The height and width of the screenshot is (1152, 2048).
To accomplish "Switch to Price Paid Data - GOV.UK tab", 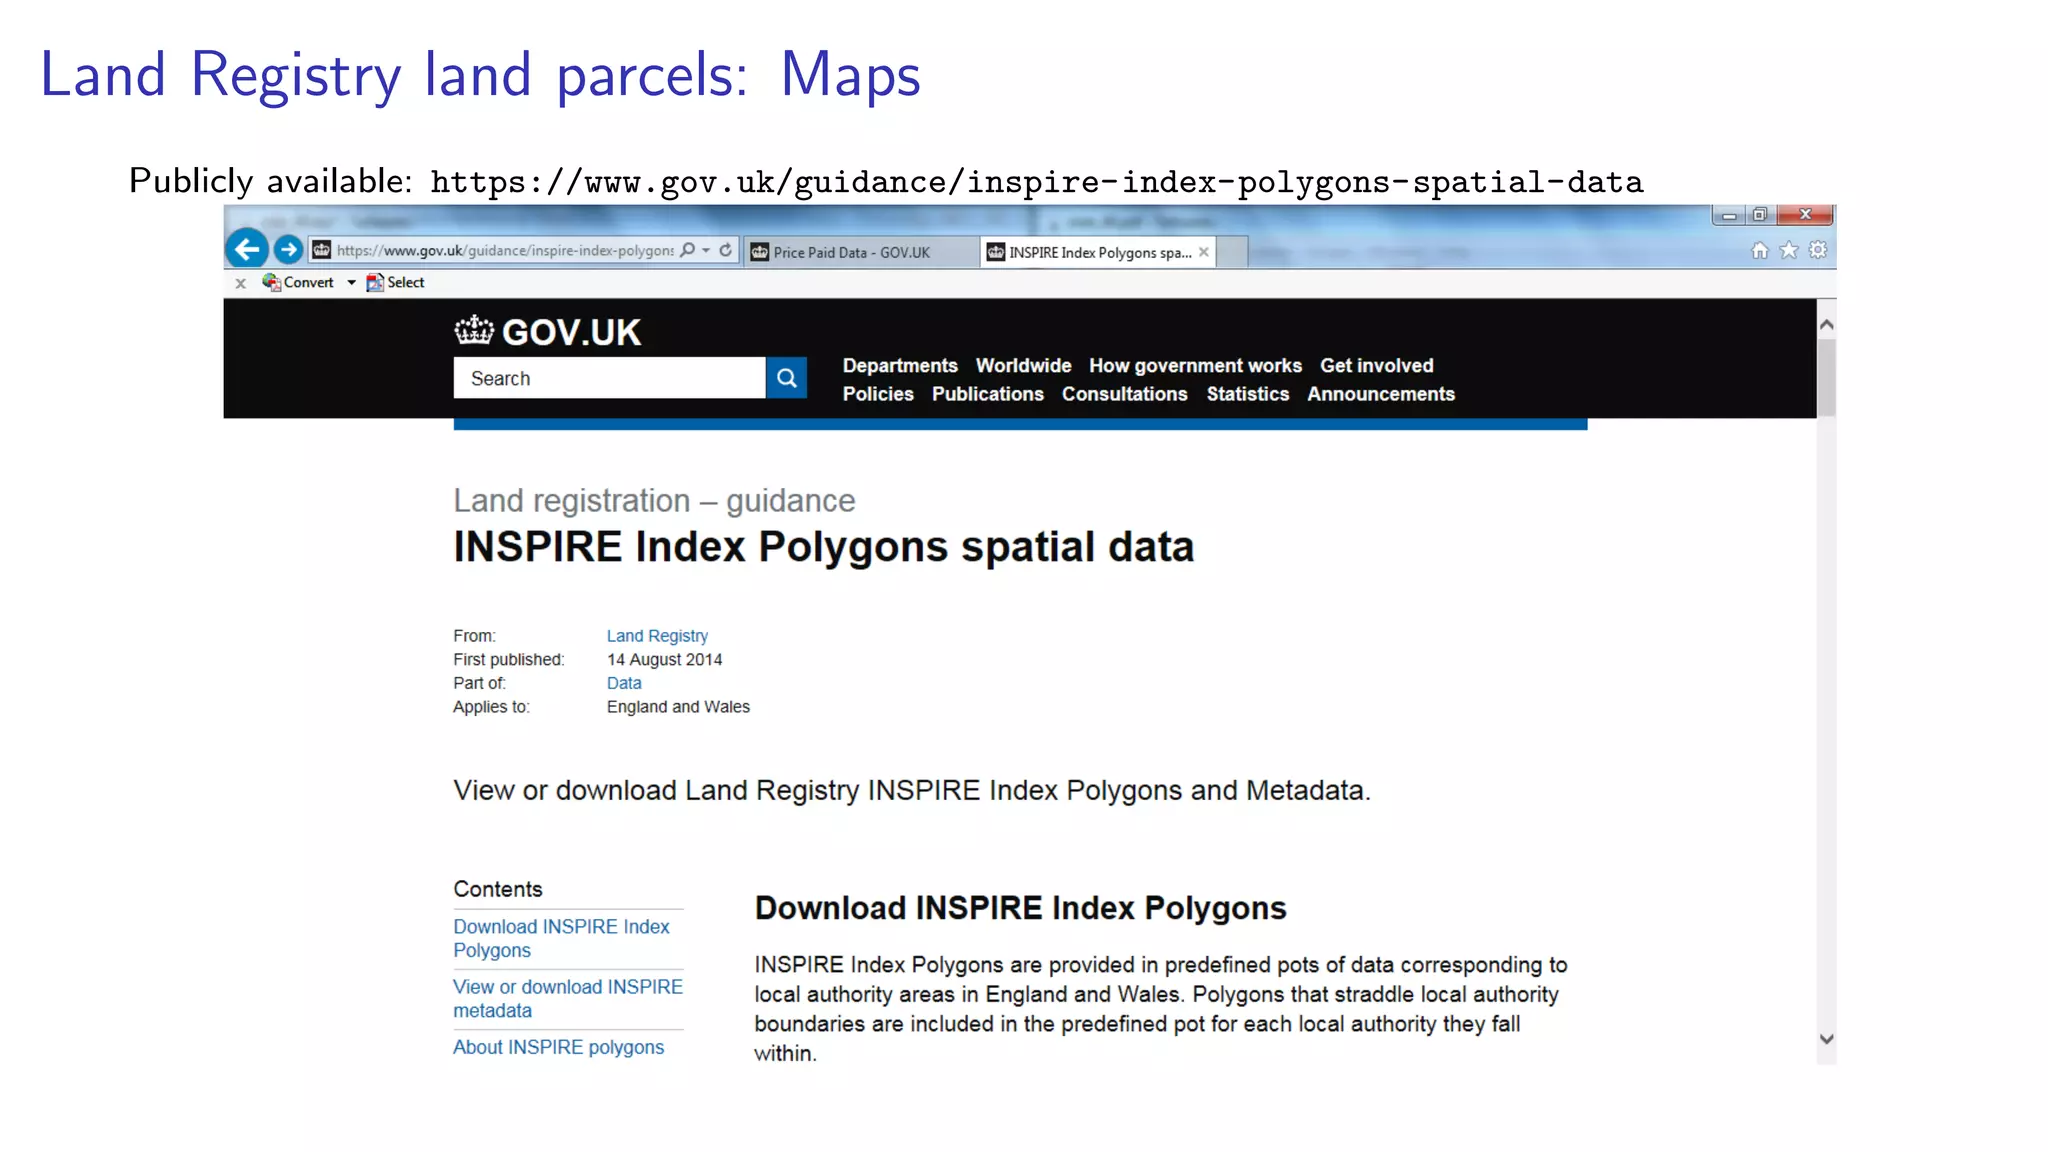I will [862, 252].
